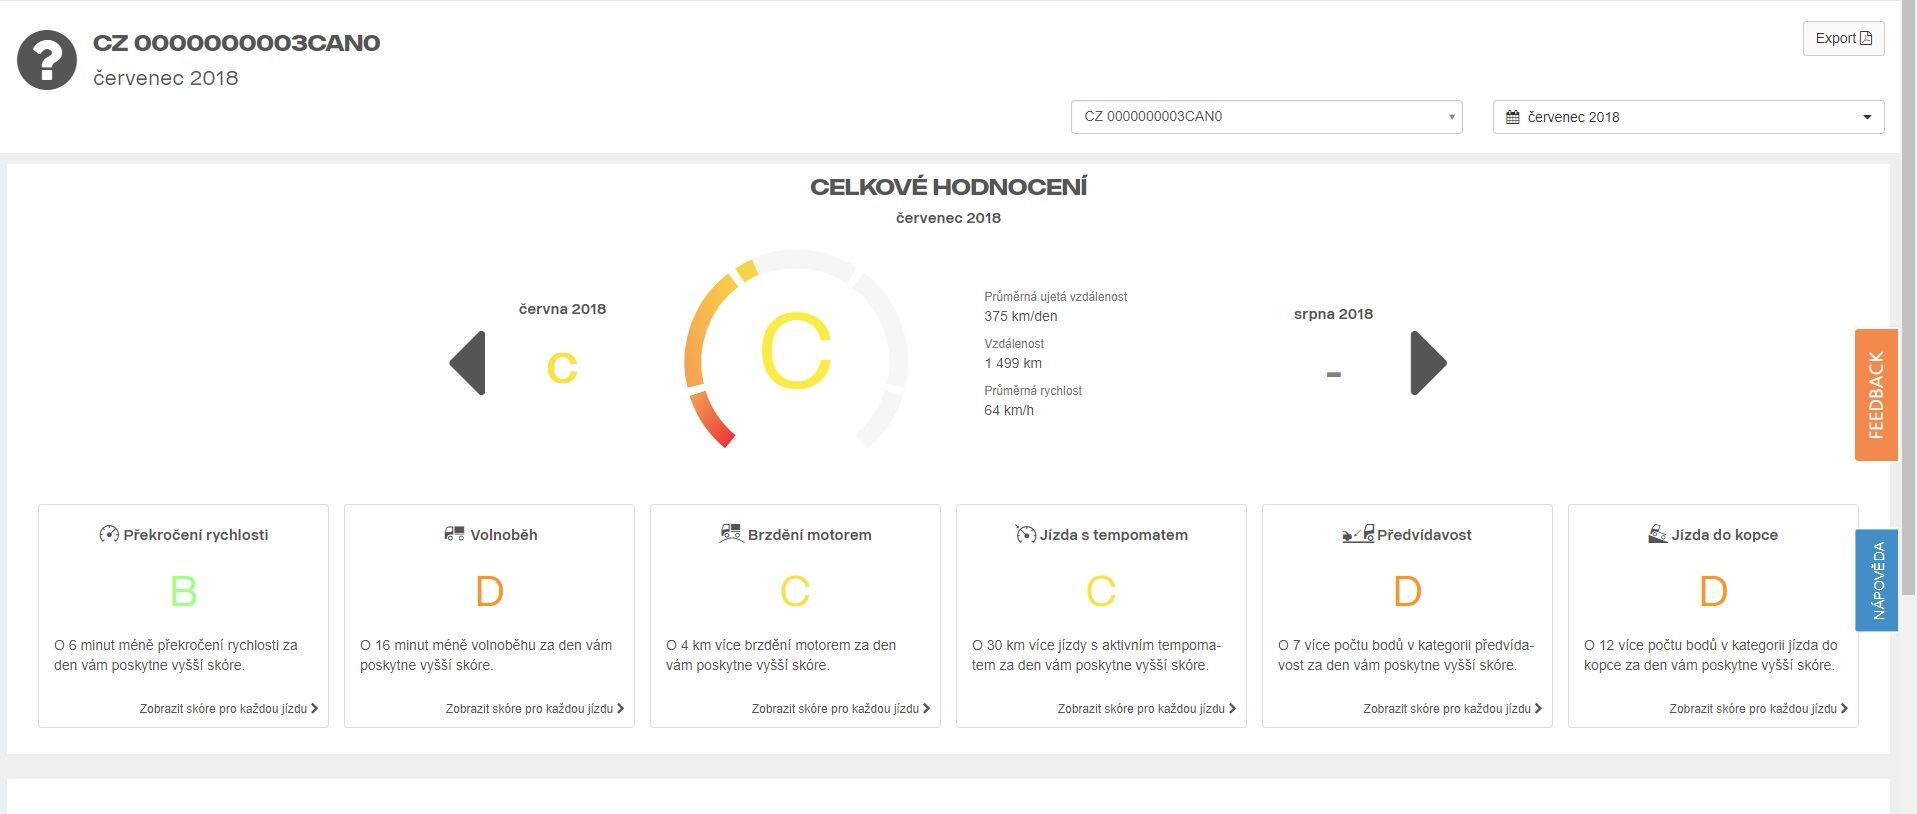This screenshot has height=814, width=1917.
Task: Click the Jízda do kopce card title
Action: (x=1725, y=535)
